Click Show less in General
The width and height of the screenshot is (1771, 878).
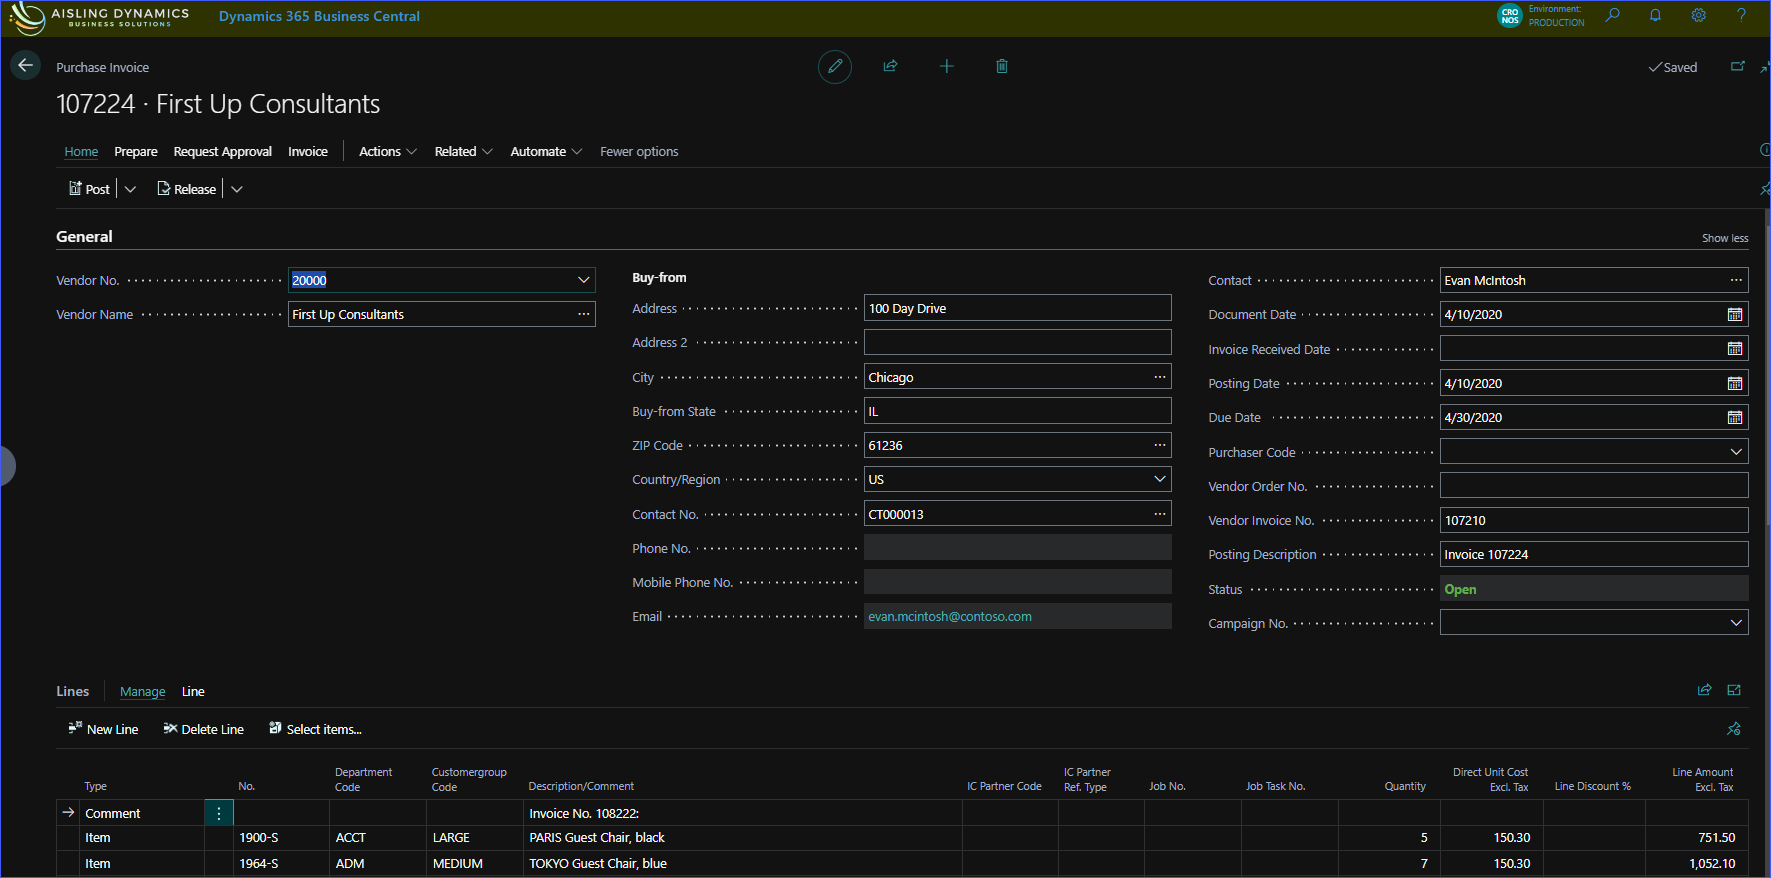point(1725,238)
